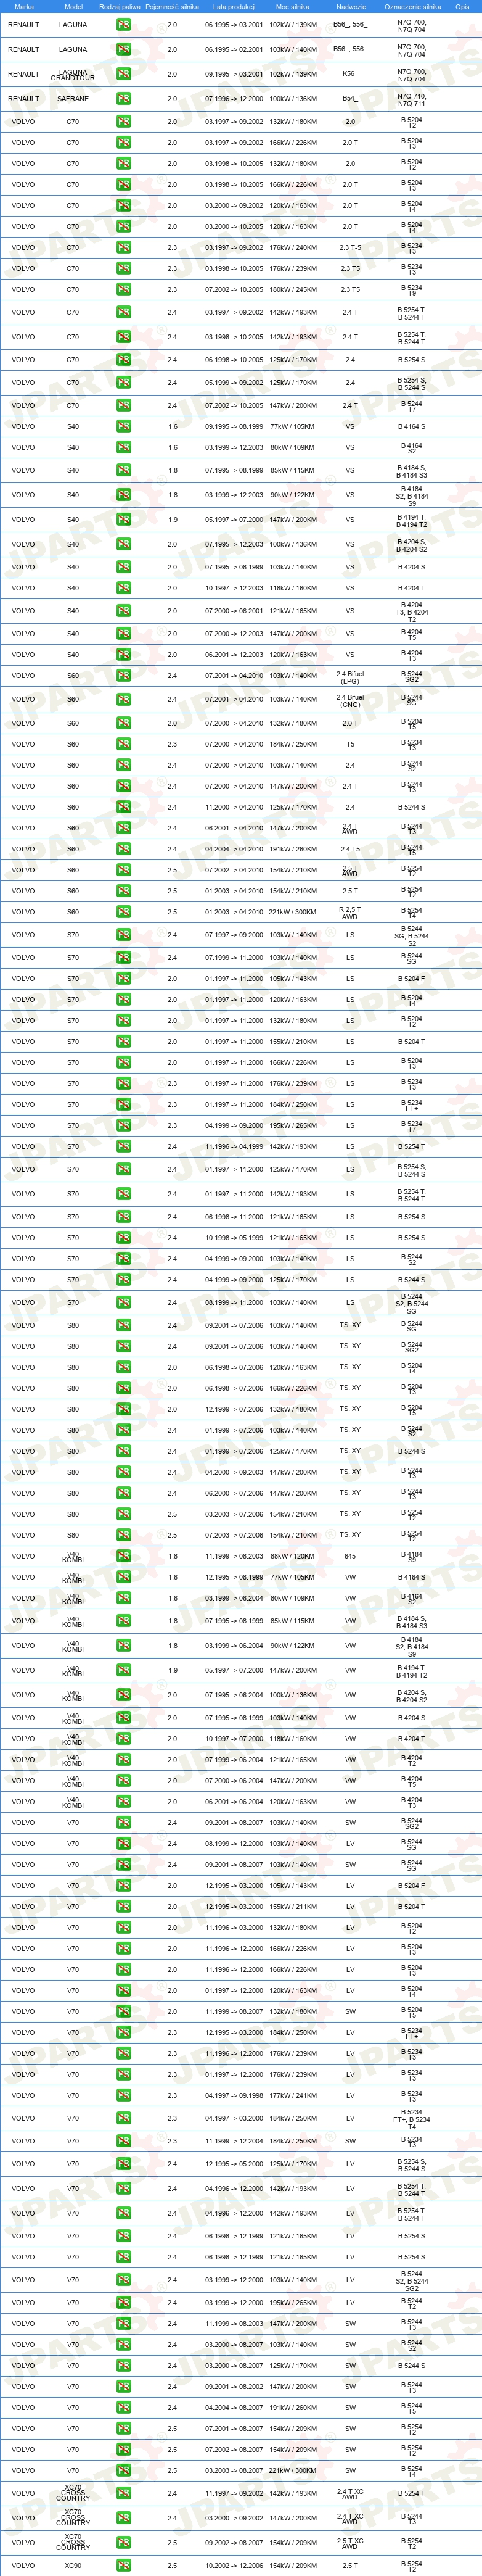
Task: Click the fuel icon for XC70 CROSS COUNTRY 147kW / 200KM
Action: (123, 2517)
